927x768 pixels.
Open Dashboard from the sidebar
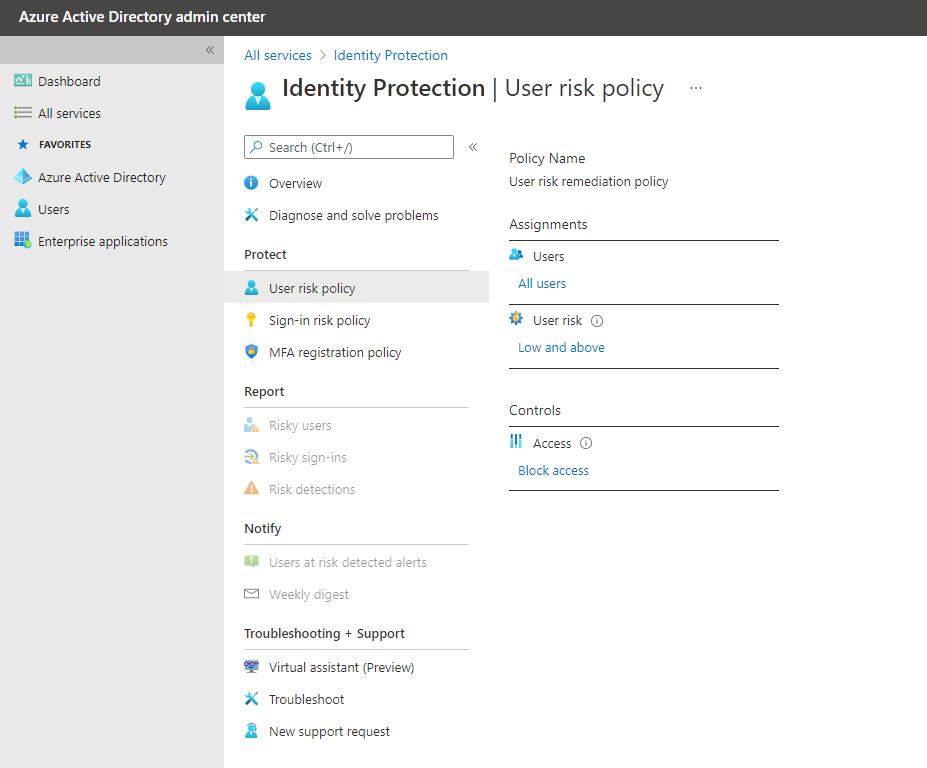(69, 81)
